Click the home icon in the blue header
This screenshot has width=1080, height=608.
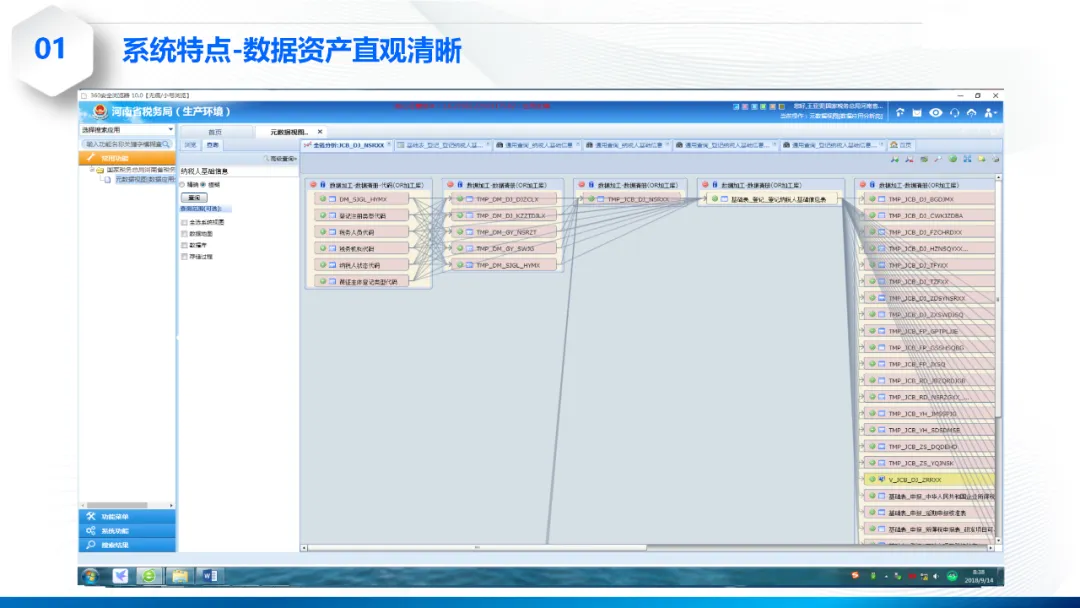(x=900, y=113)
